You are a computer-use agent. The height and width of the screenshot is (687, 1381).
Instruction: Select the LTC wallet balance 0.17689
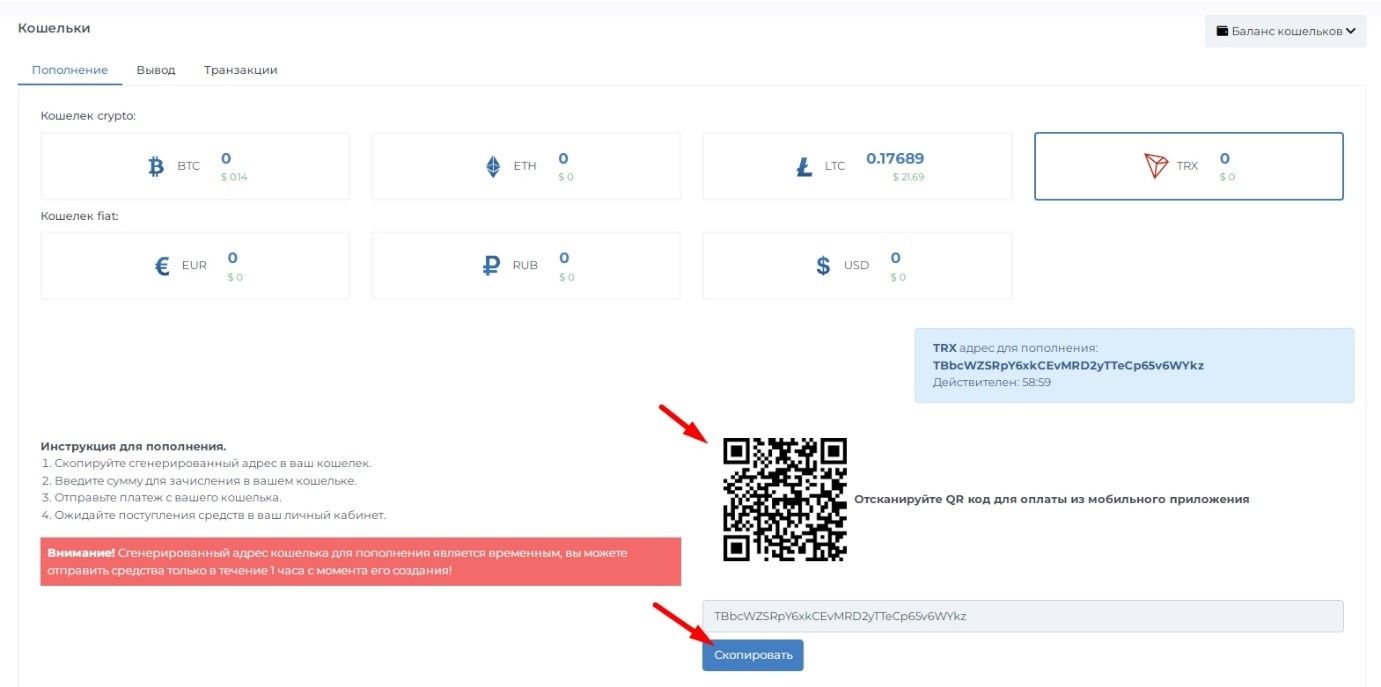coord(894,158)
